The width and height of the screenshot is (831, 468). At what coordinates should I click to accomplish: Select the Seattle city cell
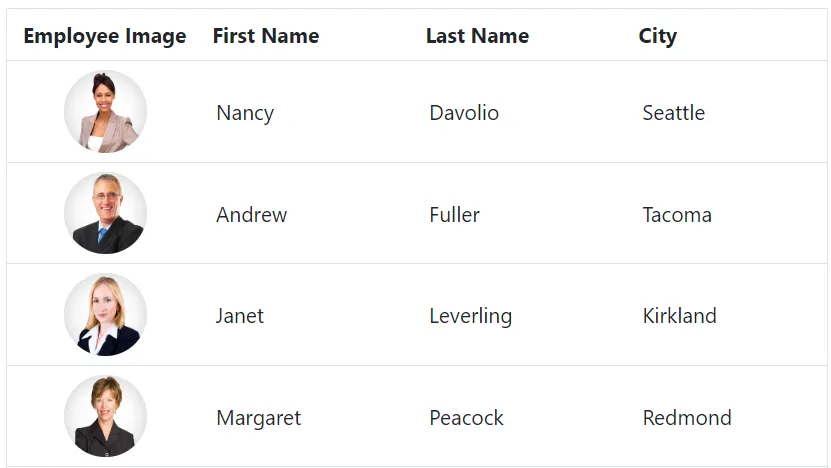673,113
